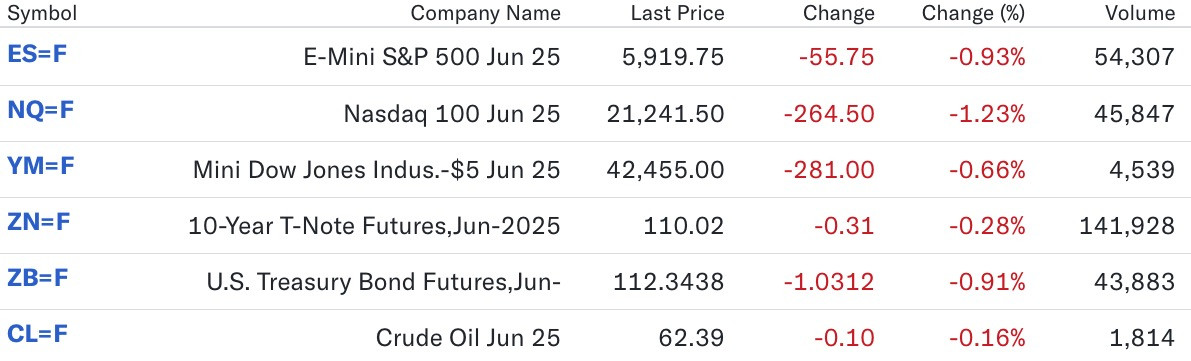Open the YM=F symbol link
Screen dimensions: 1191x361
point(40,166)
